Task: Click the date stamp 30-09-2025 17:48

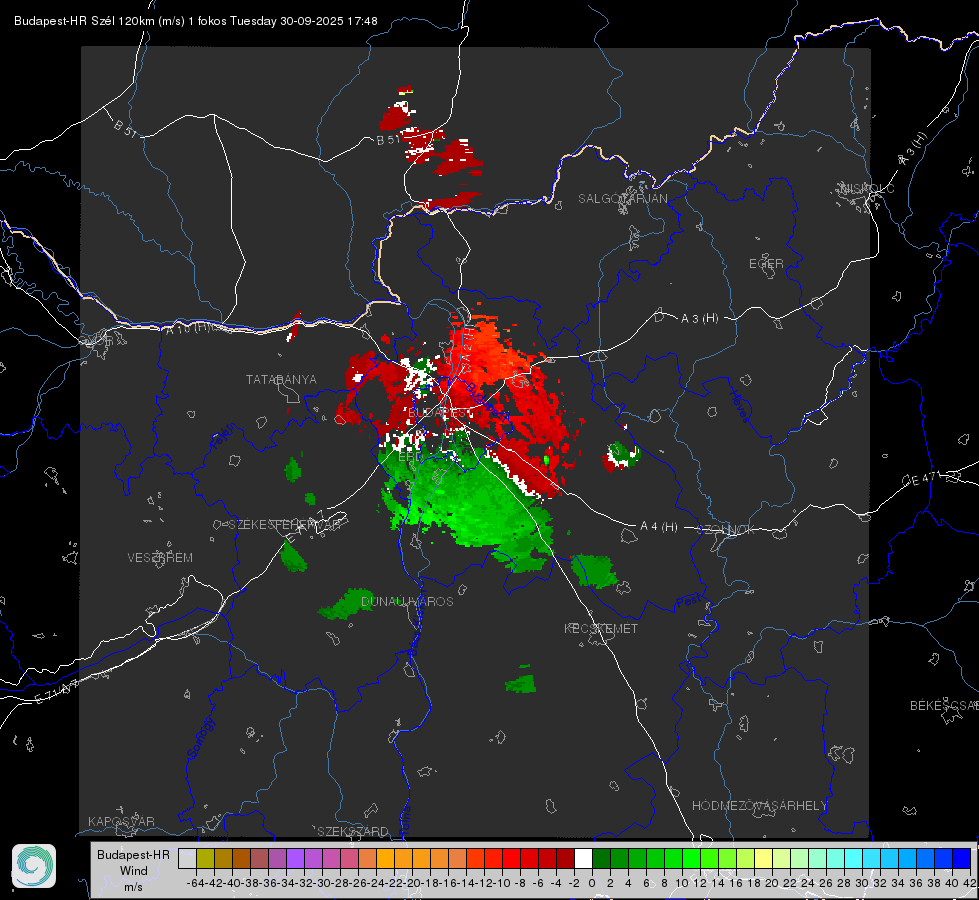Action: 329,21
